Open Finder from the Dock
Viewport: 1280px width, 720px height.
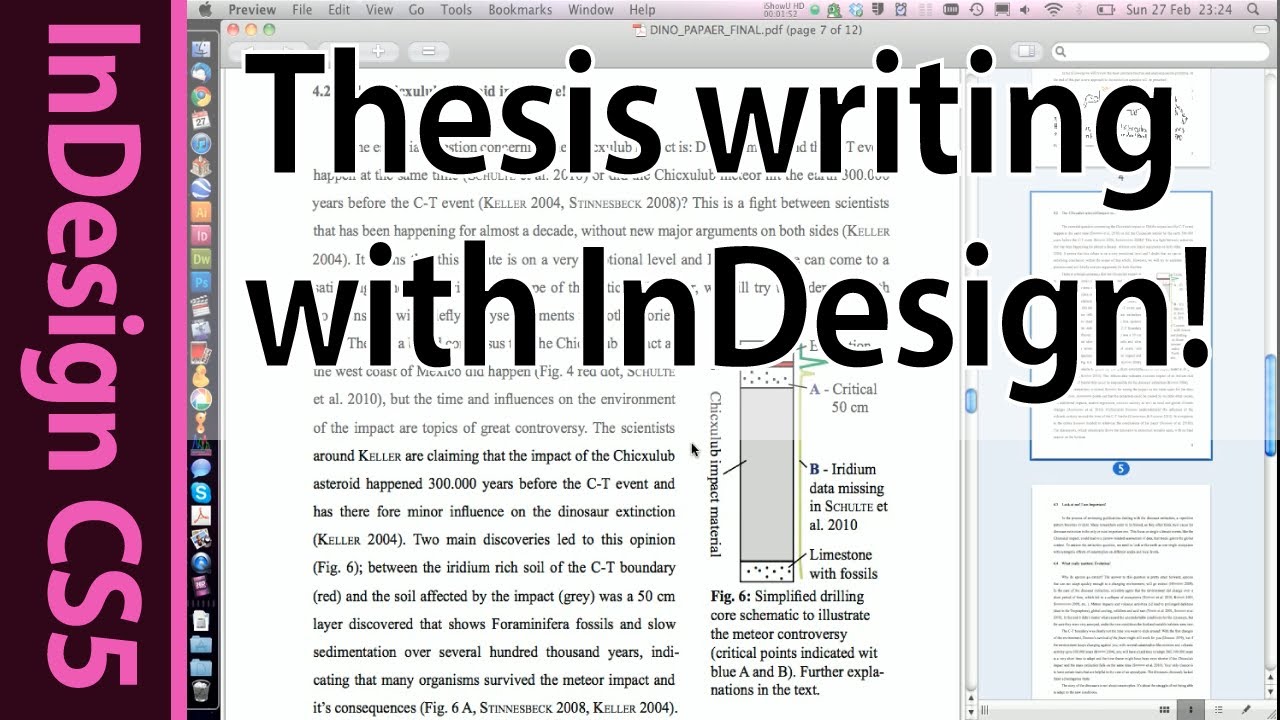click(x=201, y=49)
